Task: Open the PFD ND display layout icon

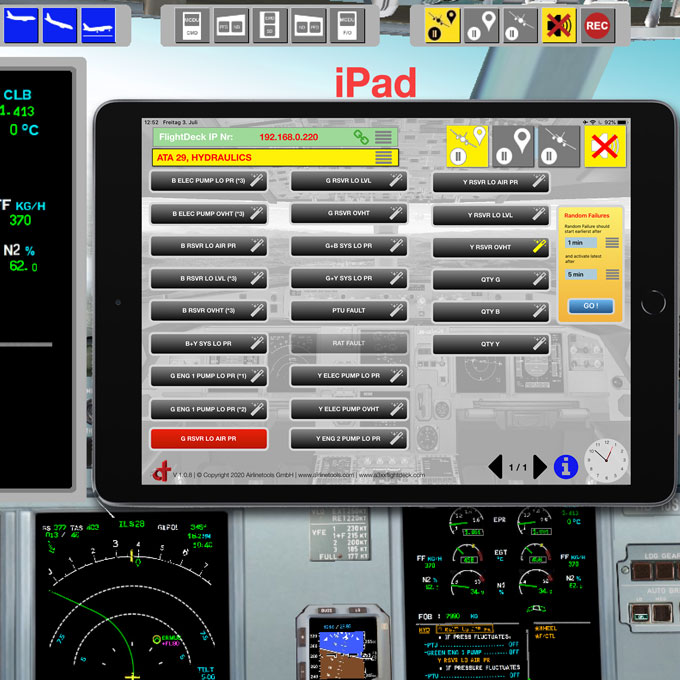Action: click(x=231, y=26)
